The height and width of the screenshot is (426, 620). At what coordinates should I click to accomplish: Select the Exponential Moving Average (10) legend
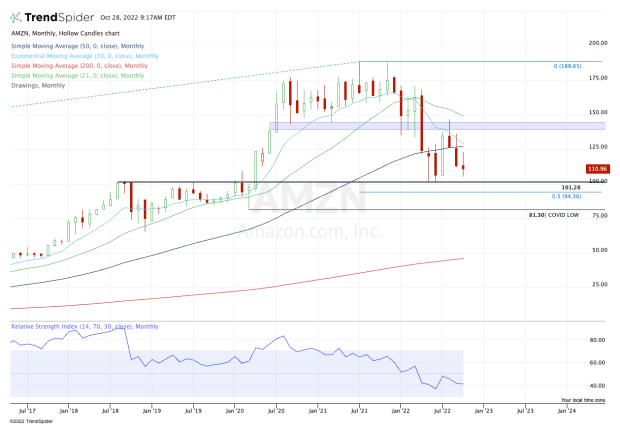(x=85, y=56)
